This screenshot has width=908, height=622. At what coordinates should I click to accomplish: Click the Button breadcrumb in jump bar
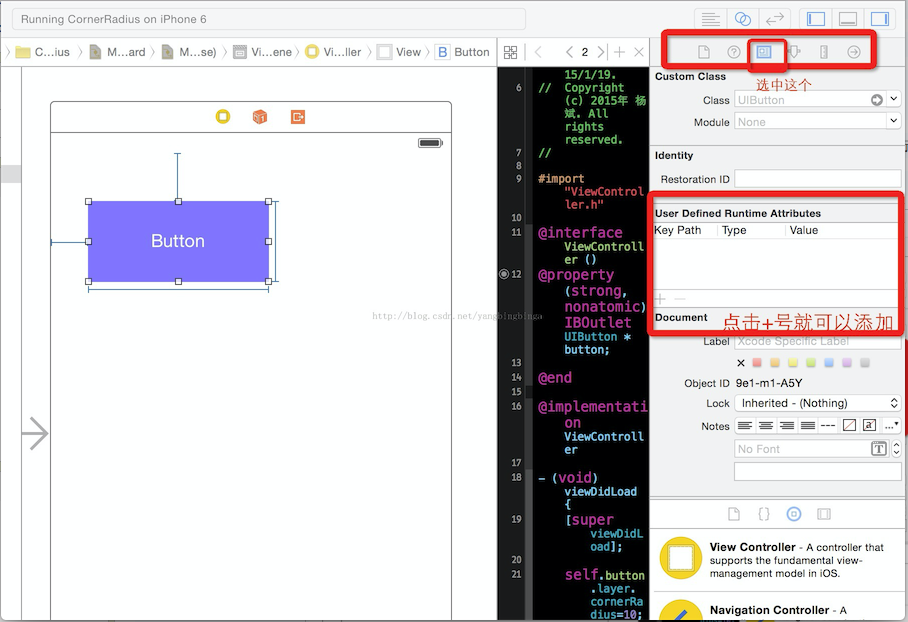click(463, 52)
